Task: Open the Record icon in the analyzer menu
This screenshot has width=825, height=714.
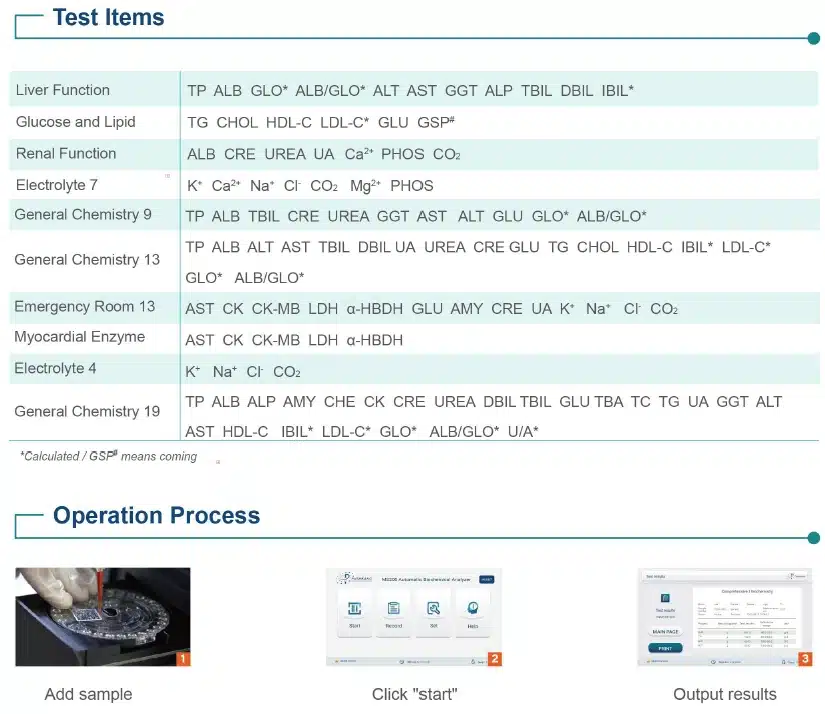Action: (393, 608)
